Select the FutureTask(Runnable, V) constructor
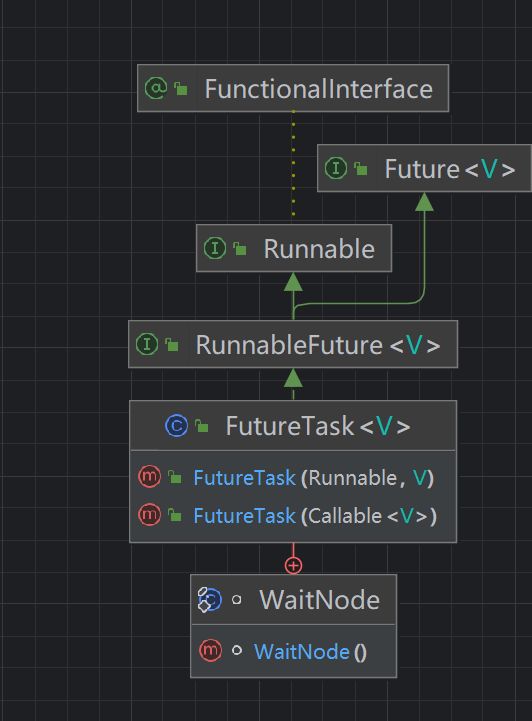532x721 pixels. [x=293, y=477]
